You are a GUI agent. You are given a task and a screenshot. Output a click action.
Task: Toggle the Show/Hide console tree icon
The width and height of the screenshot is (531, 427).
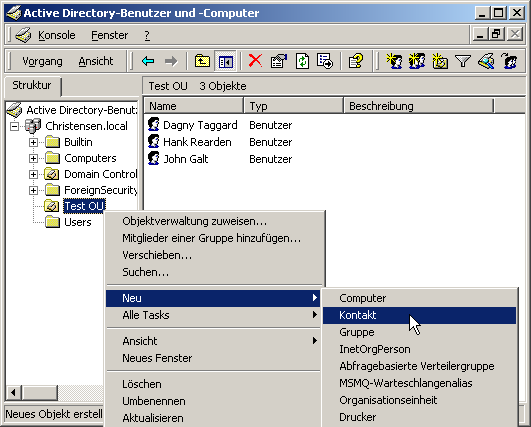[226, 61]
